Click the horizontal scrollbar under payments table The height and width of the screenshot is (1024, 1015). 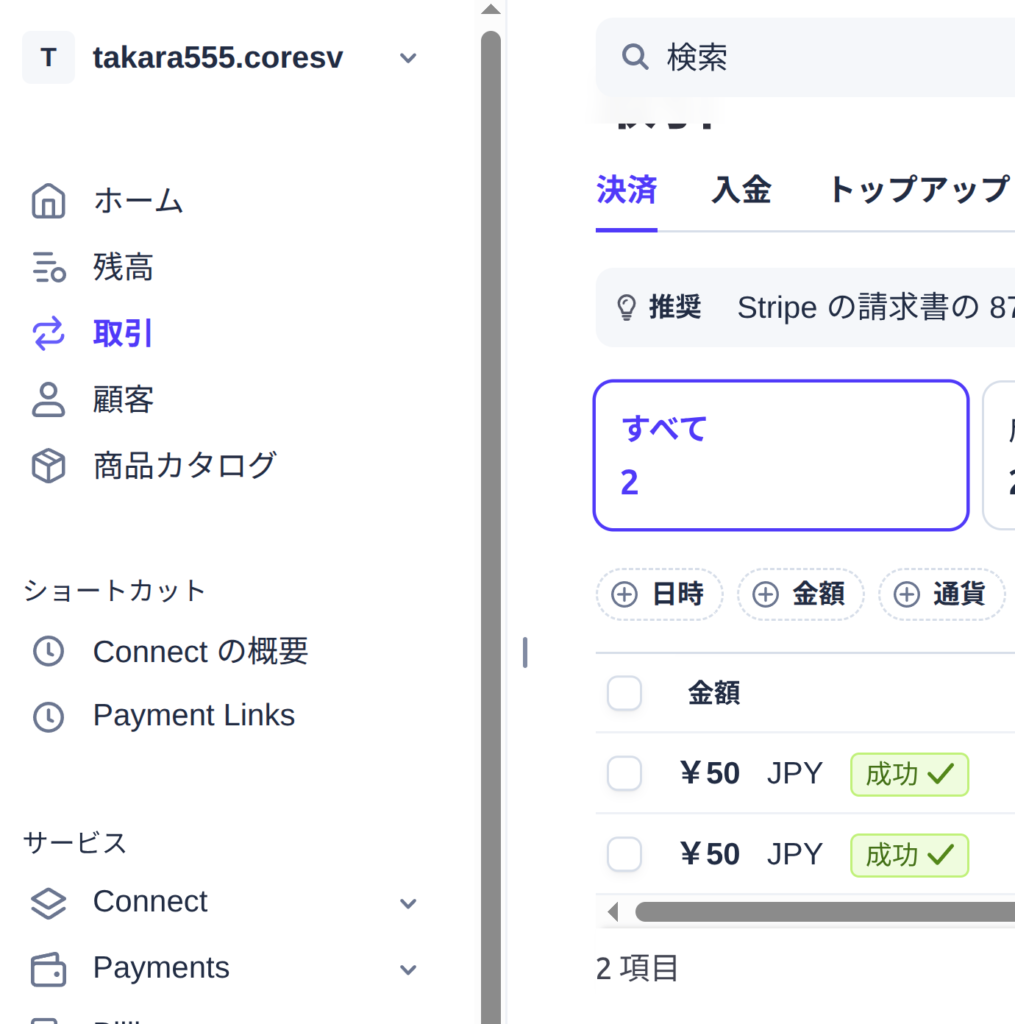(820, 912)
